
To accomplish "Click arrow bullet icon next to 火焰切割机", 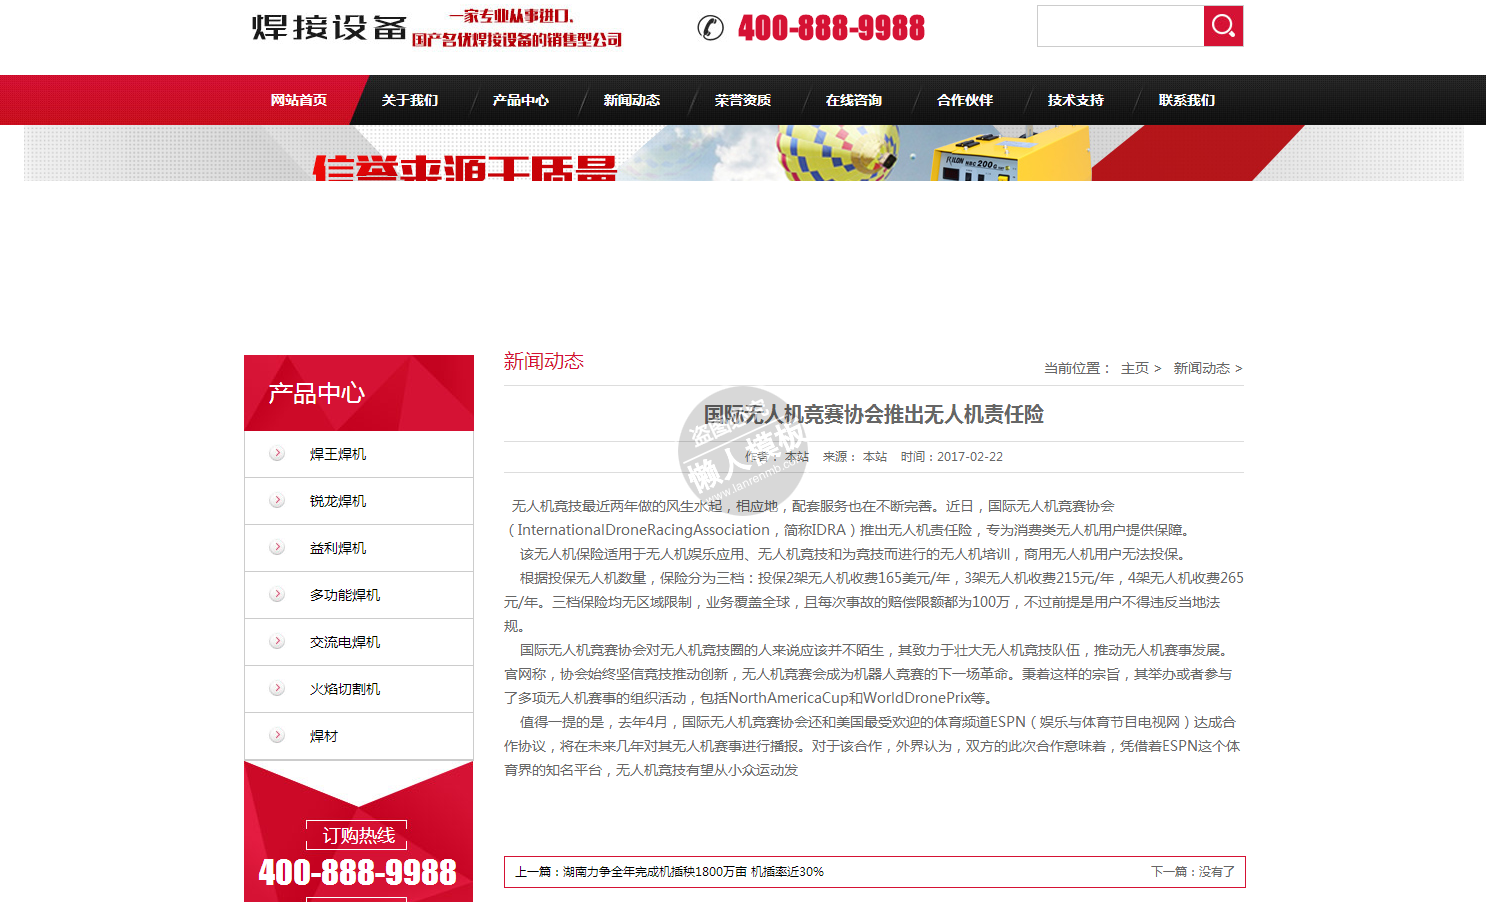I will point(277,689).
